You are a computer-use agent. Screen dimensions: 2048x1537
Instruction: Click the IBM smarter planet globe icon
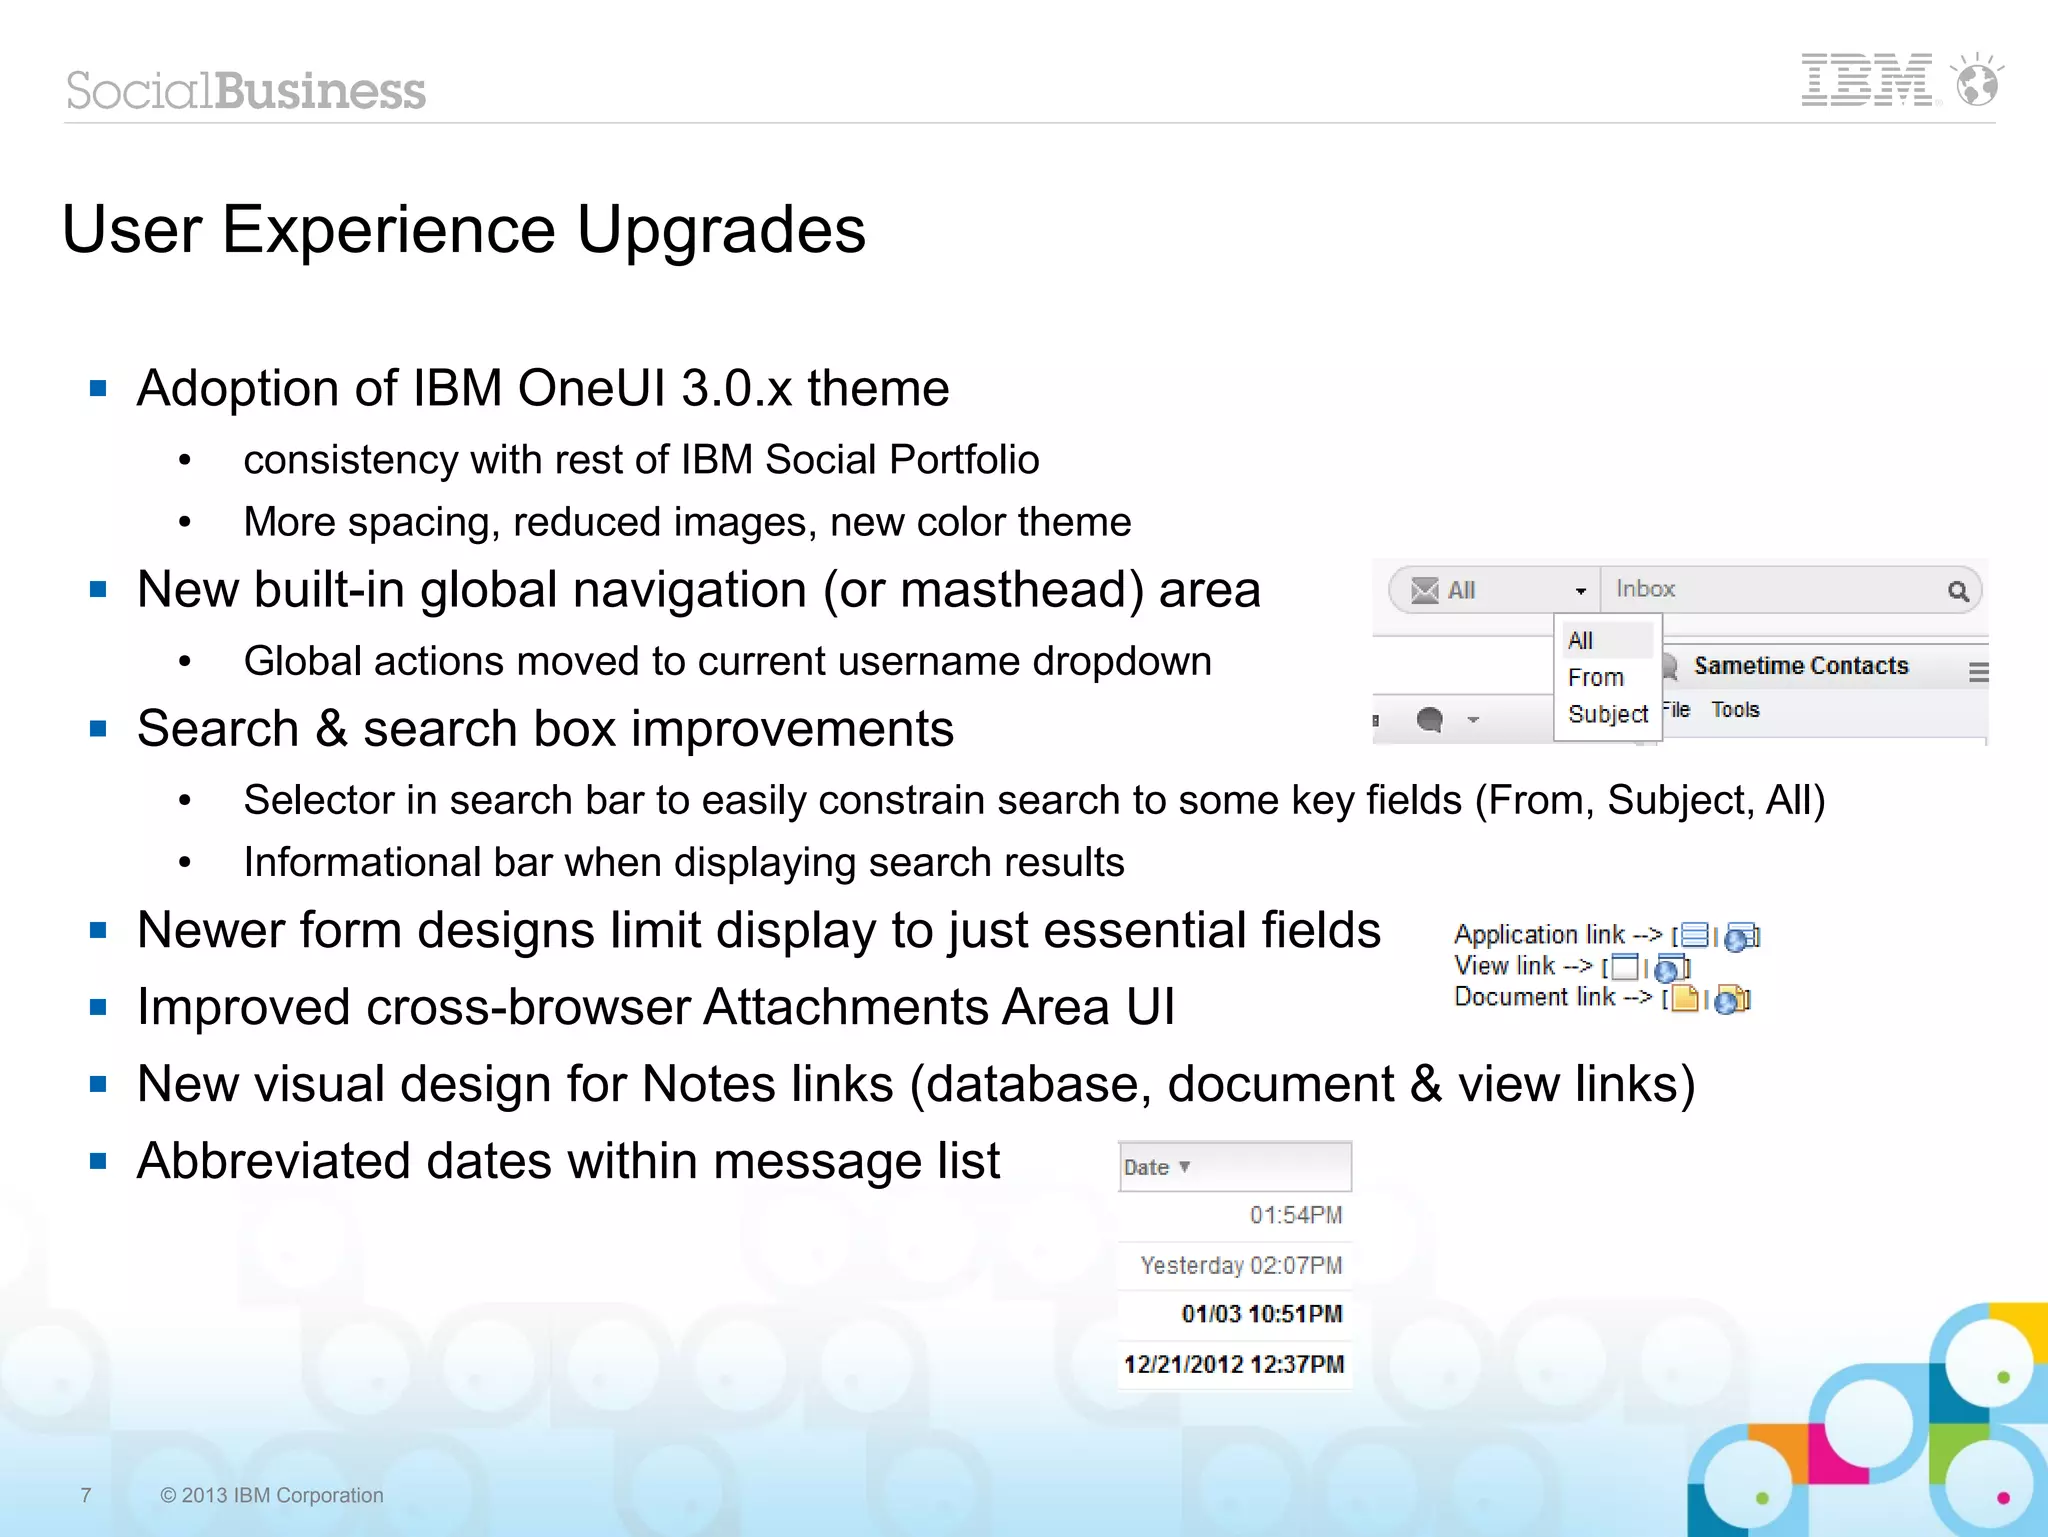(1977, 80)
